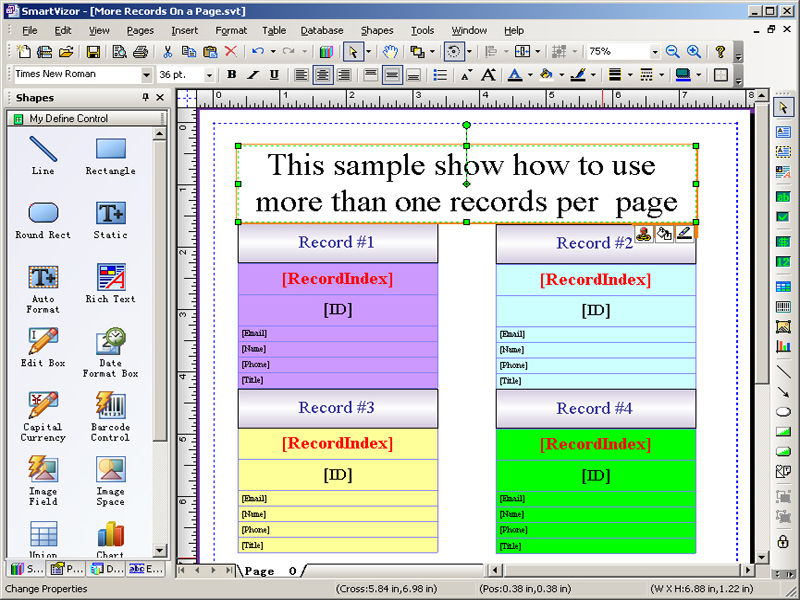Click the Zoom In magnifier
Screen dimensions: 800x600
693,52
